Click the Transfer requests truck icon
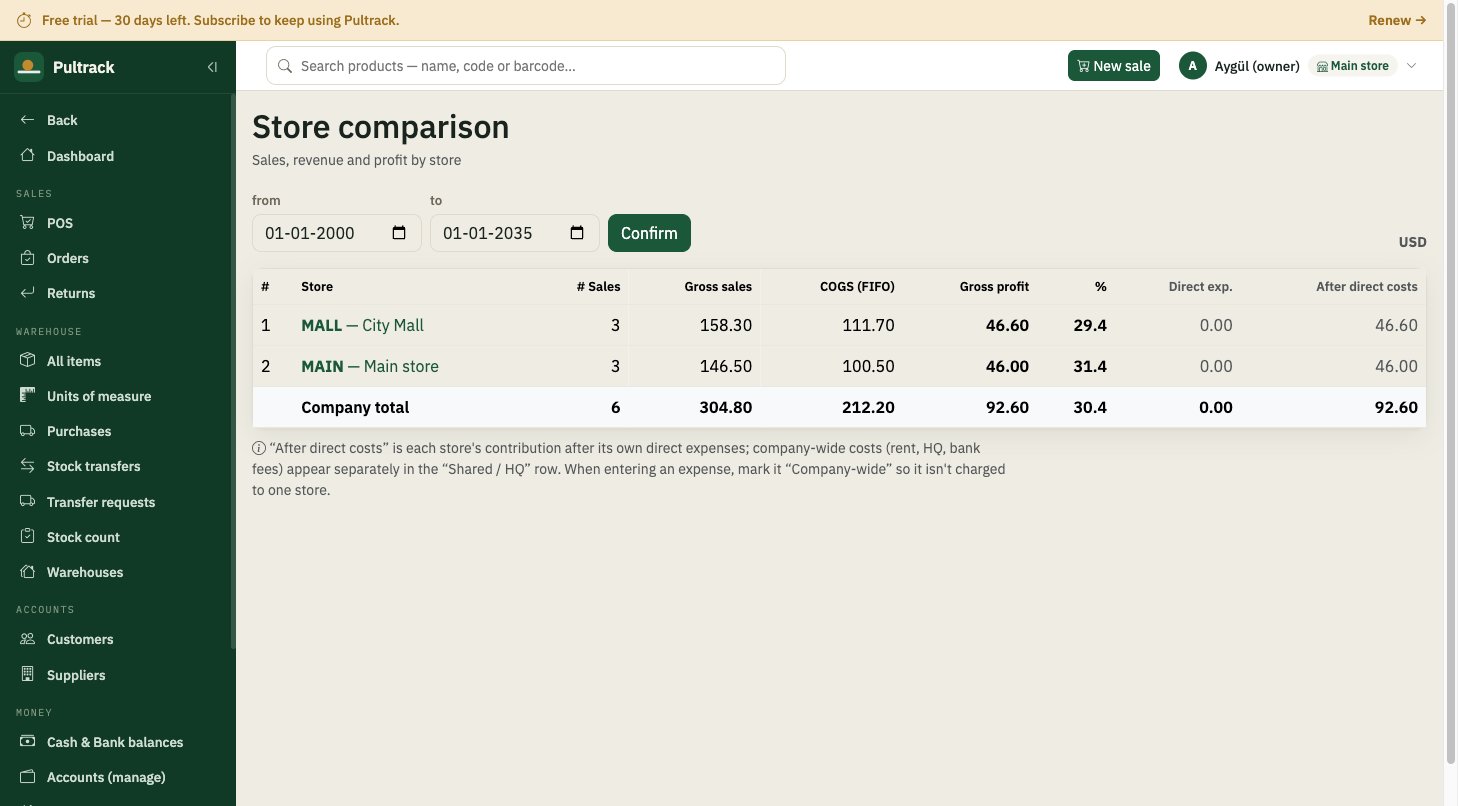This screenshot has width=1458, height=806. pyautogui.click(x=28, y=502)
